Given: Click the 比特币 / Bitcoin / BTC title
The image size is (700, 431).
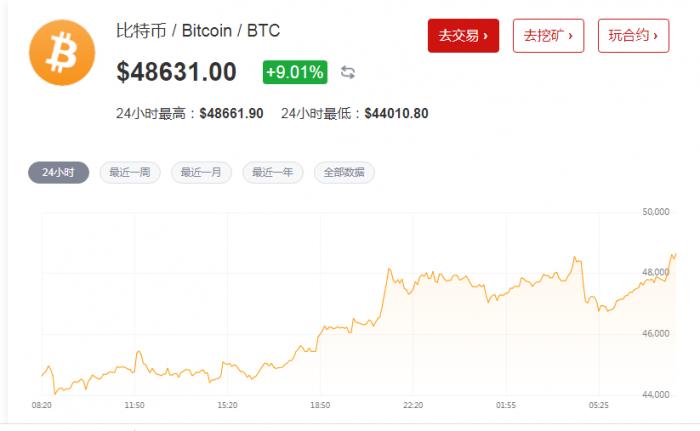Looking at the screenshot, I should (198, 31).
